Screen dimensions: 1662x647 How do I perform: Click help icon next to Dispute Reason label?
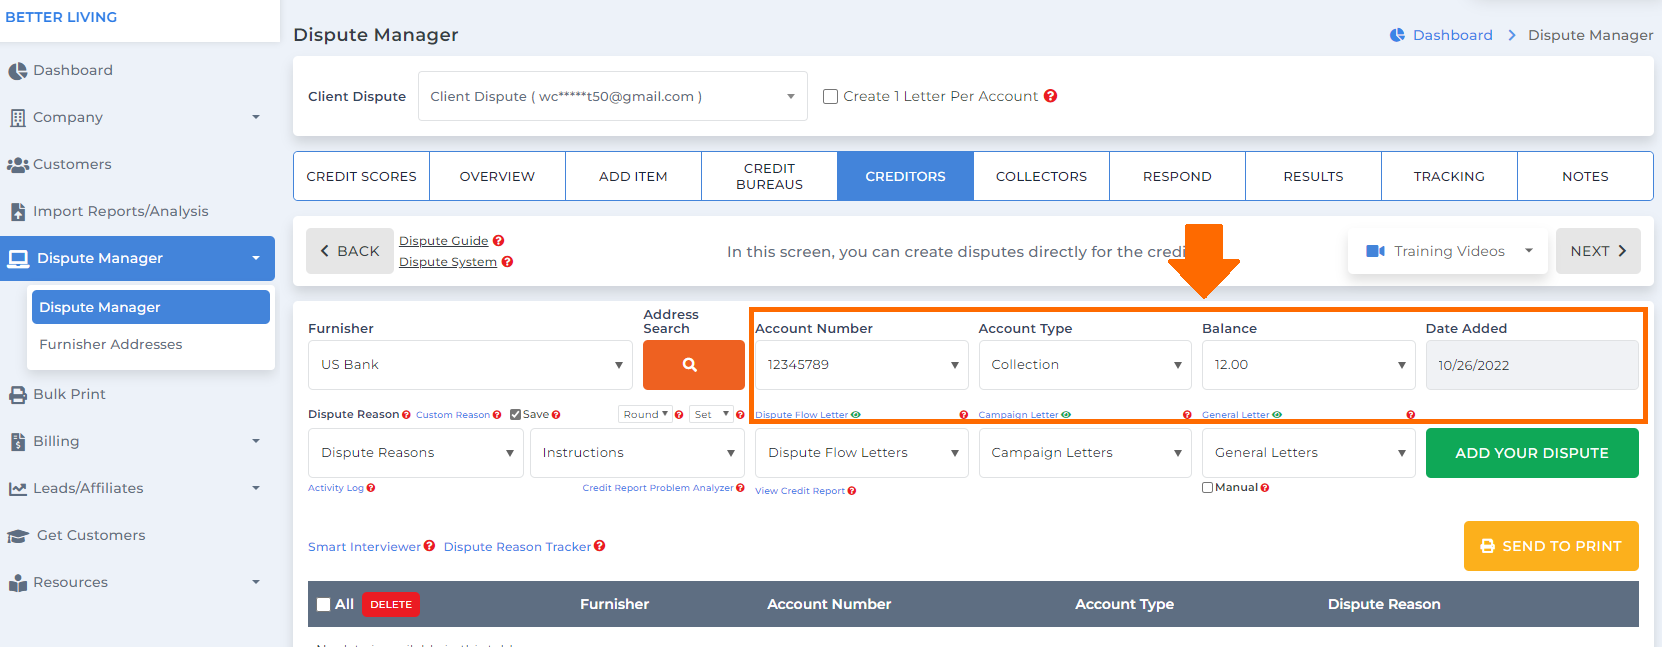tap(406, 415)
